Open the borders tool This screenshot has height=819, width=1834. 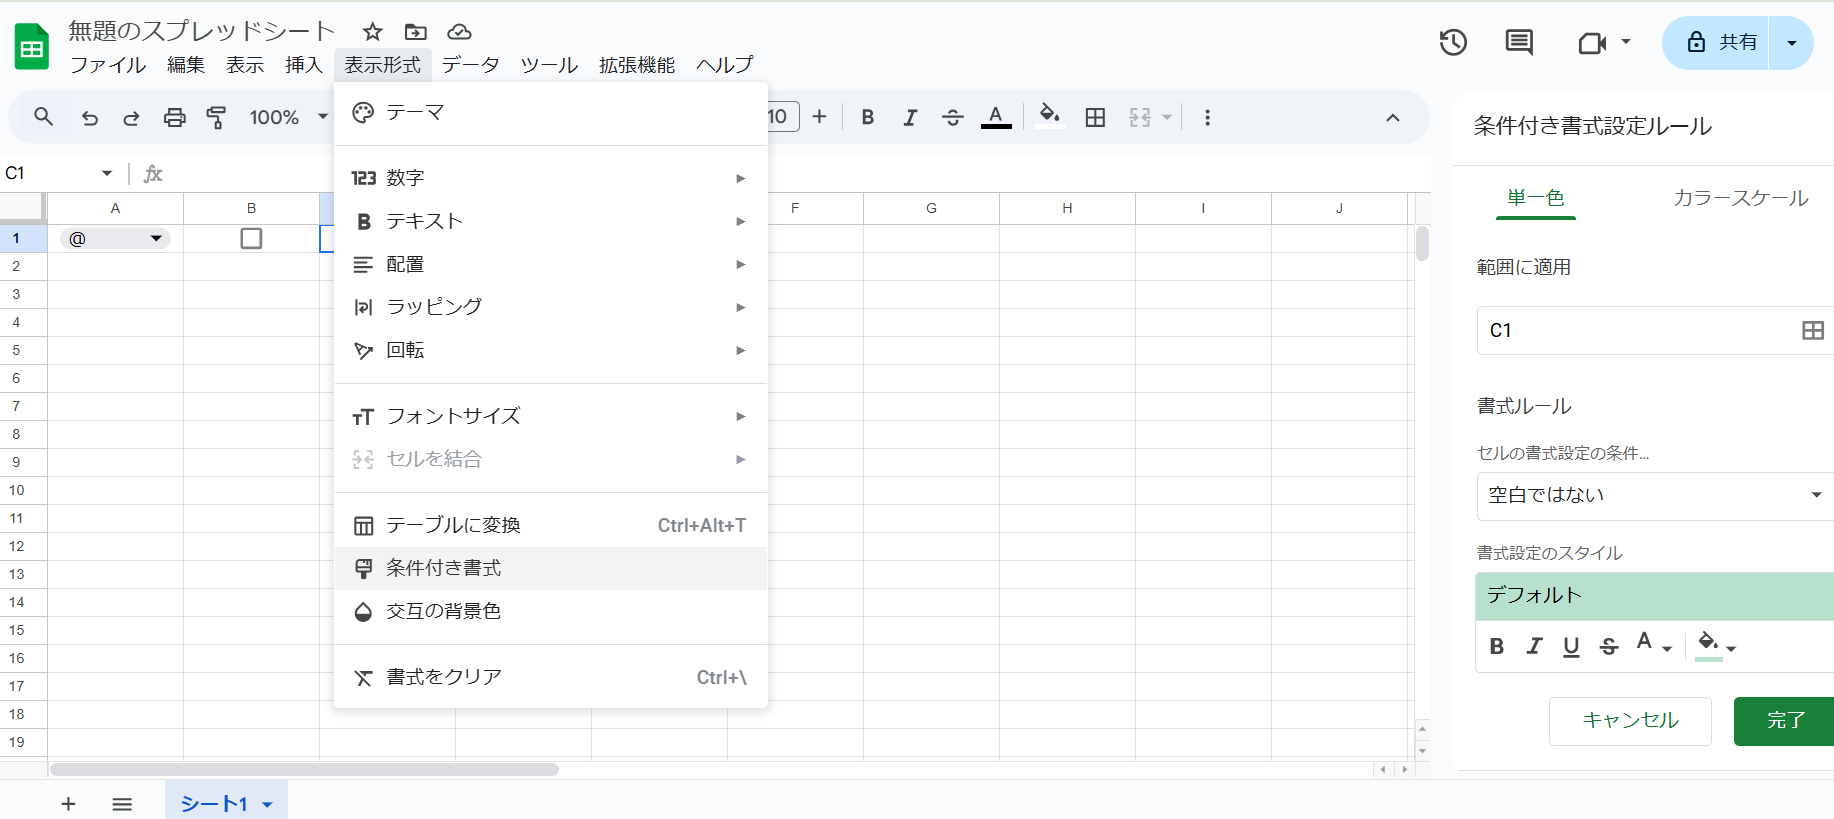click(1095, 117)
